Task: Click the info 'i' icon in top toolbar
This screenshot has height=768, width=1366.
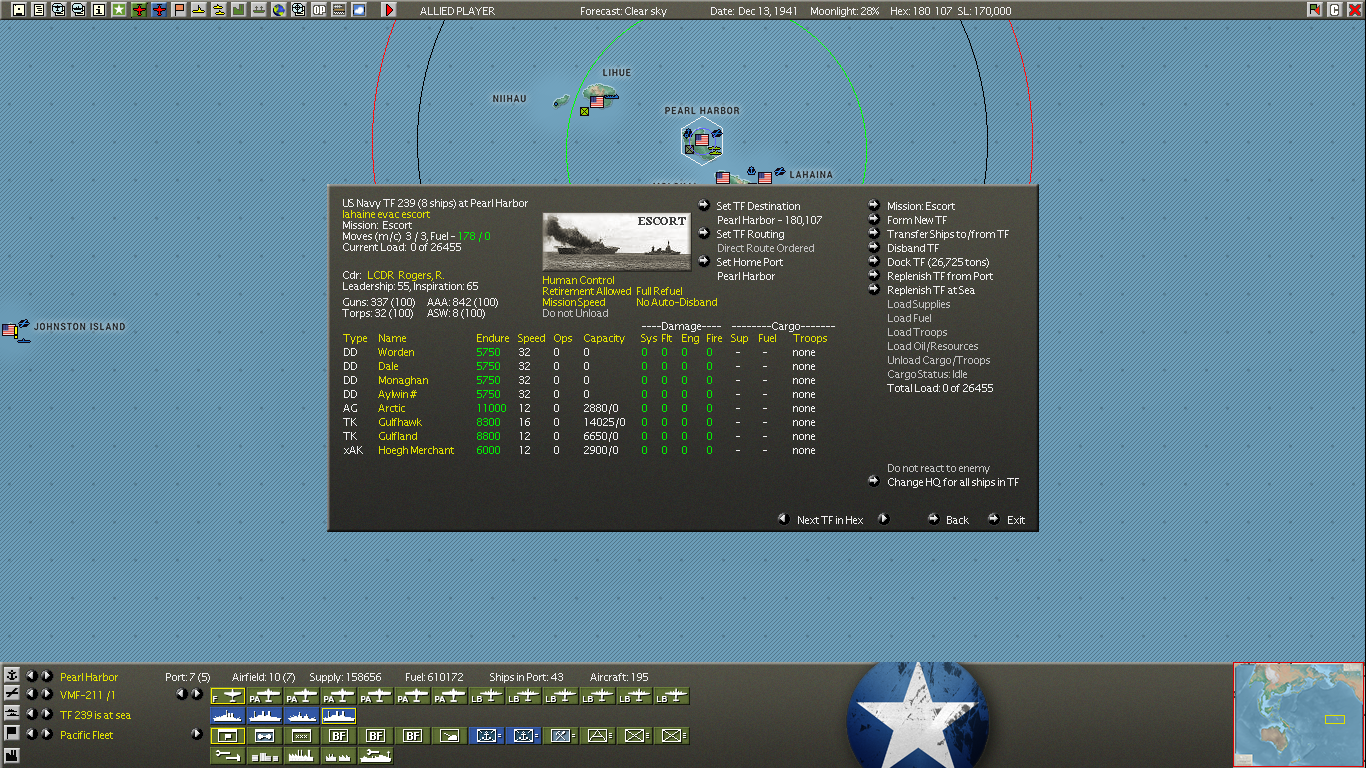Action: (98, 10)
